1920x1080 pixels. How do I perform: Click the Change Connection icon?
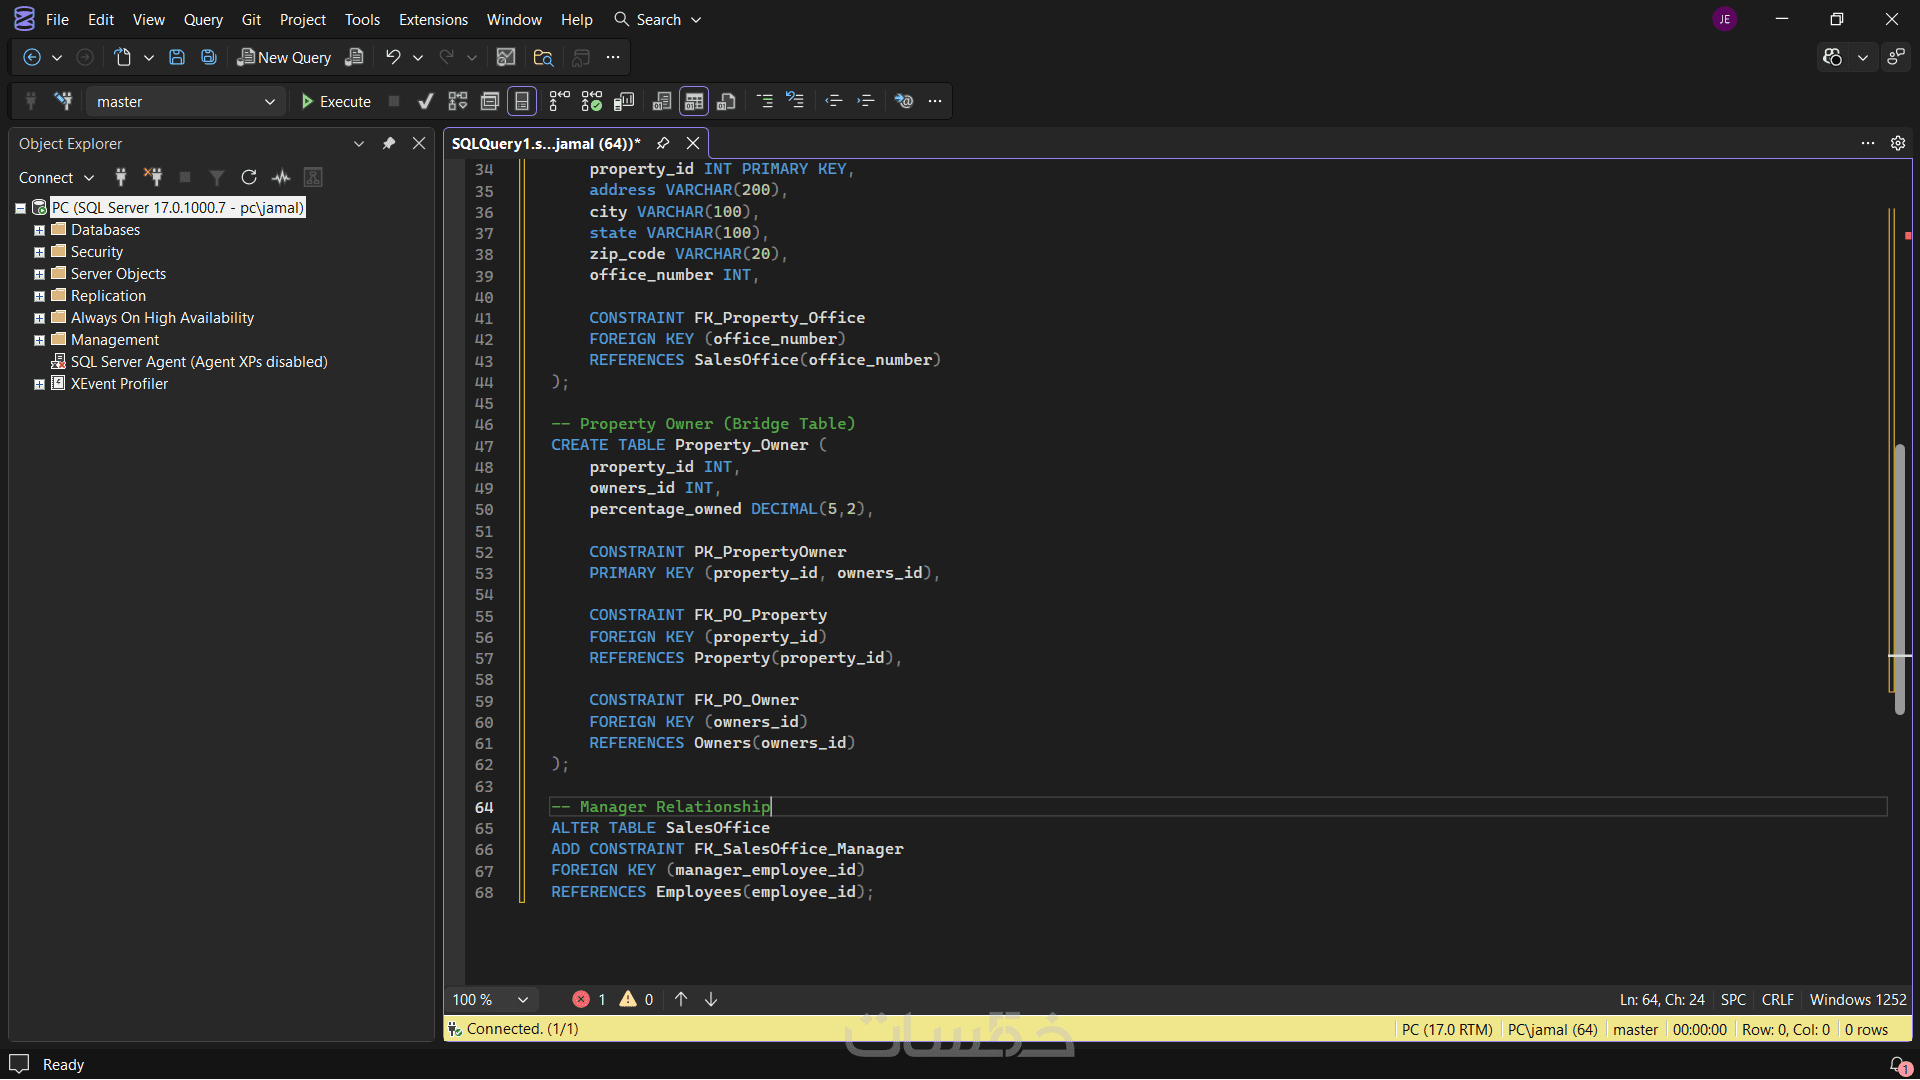click(x=63, y=101)
